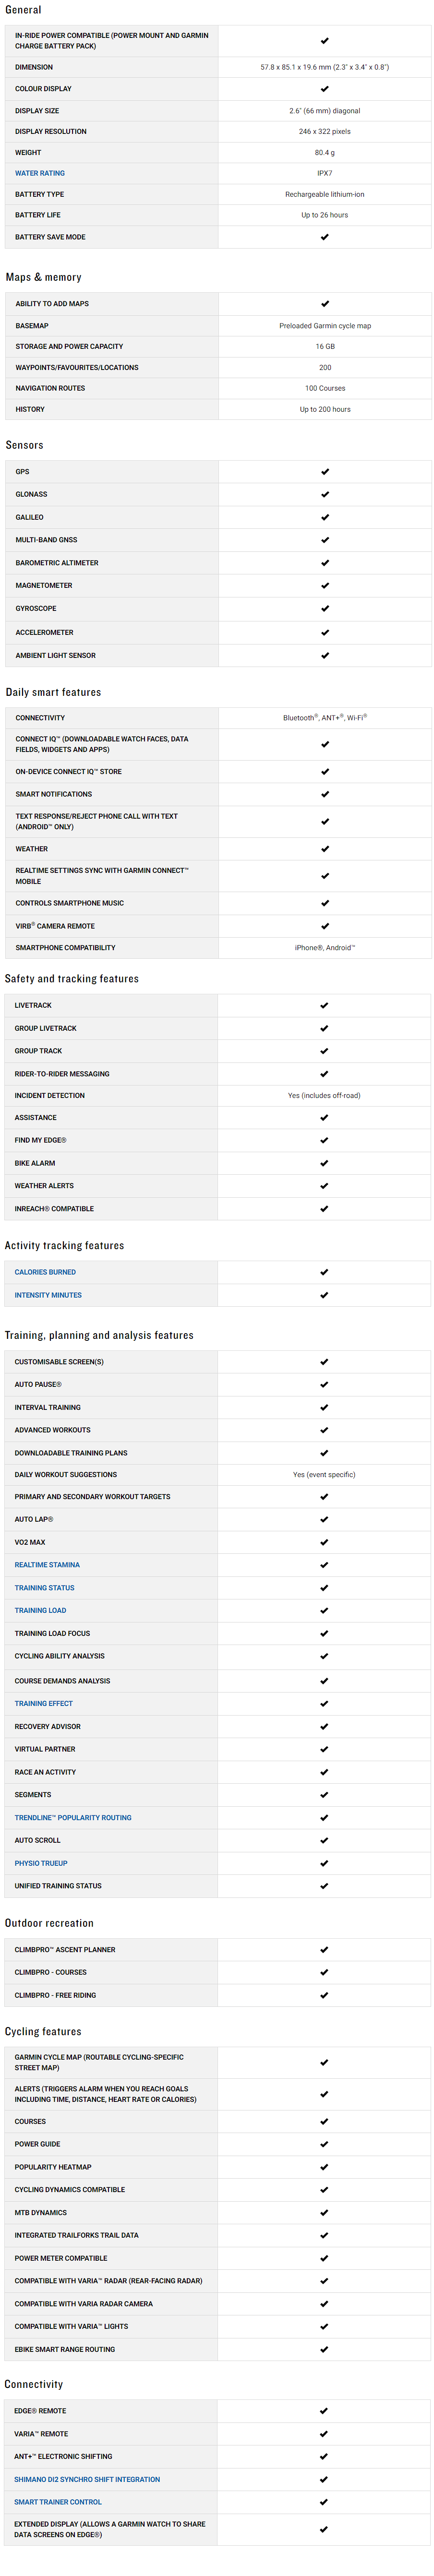Click the checkmark beside Bike Alarm

324,1164
